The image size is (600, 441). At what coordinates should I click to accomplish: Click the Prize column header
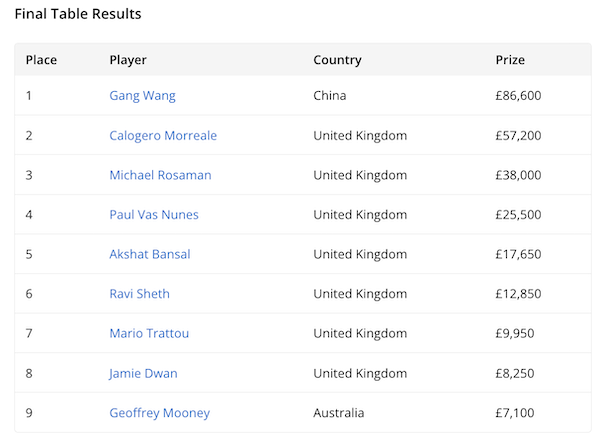click(510, 60)
